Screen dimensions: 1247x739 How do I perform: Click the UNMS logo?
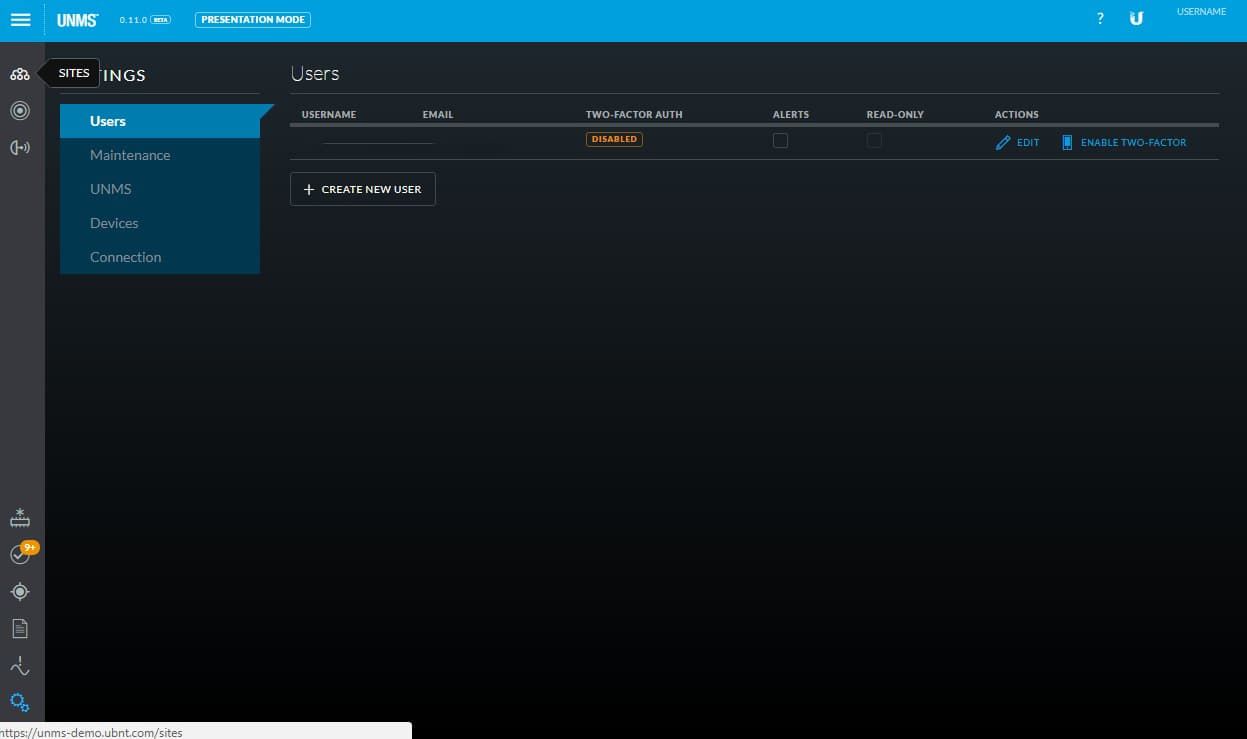click(77, 20)
